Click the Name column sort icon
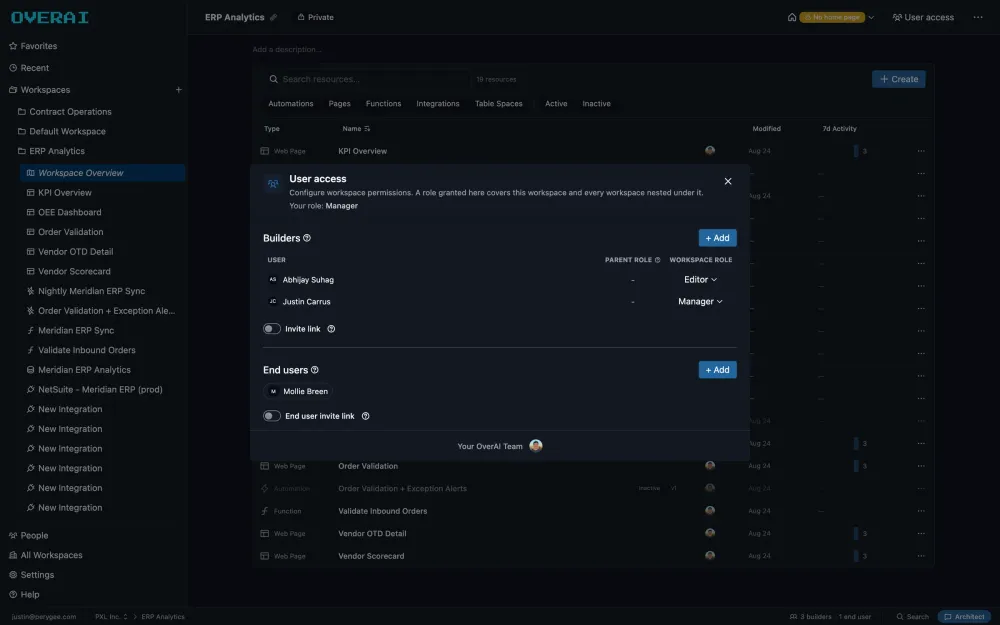1000x625 pixels. point(367,129)
